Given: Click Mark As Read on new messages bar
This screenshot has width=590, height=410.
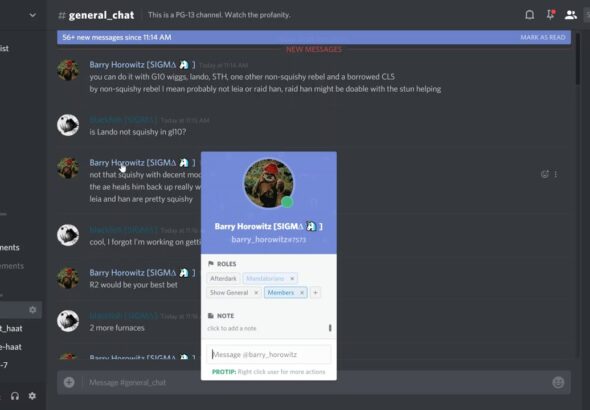Looking at the screenshot, I should 543,37.
